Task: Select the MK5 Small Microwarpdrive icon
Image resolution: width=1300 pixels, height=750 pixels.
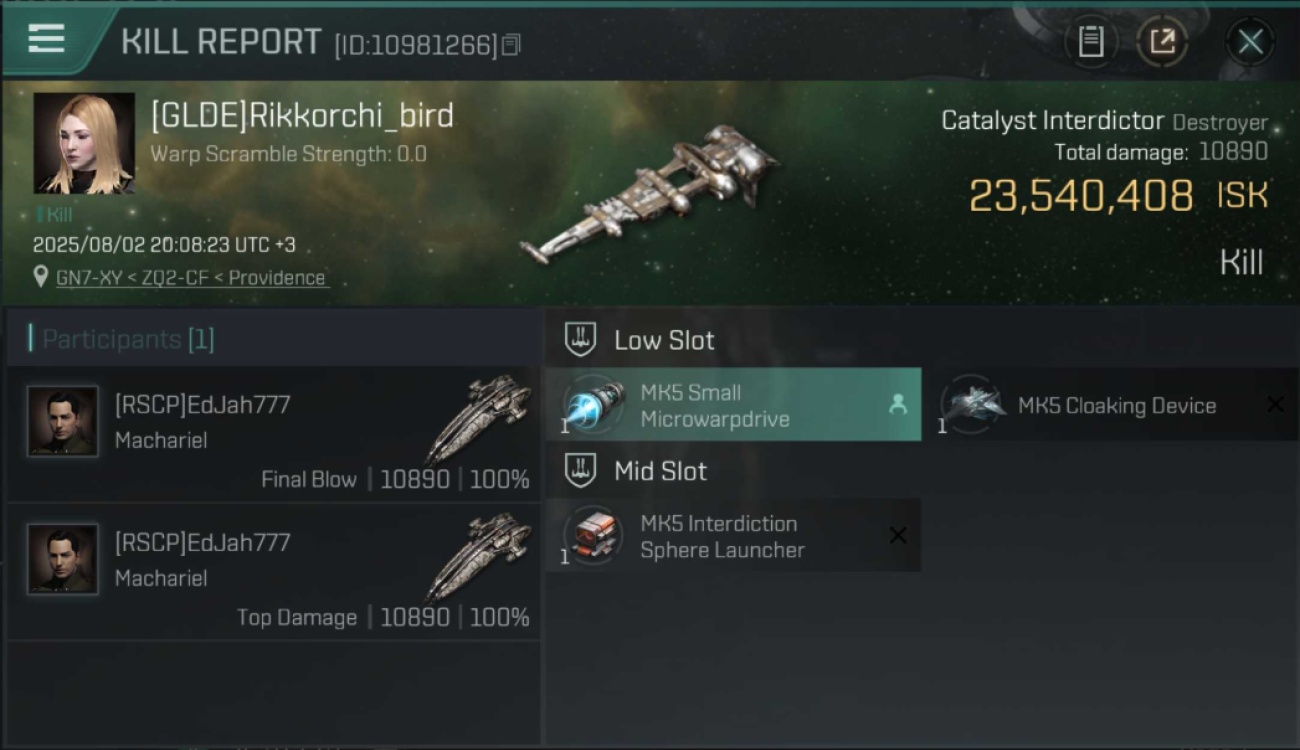Action: pyautogui.click(x=593, y=405)
